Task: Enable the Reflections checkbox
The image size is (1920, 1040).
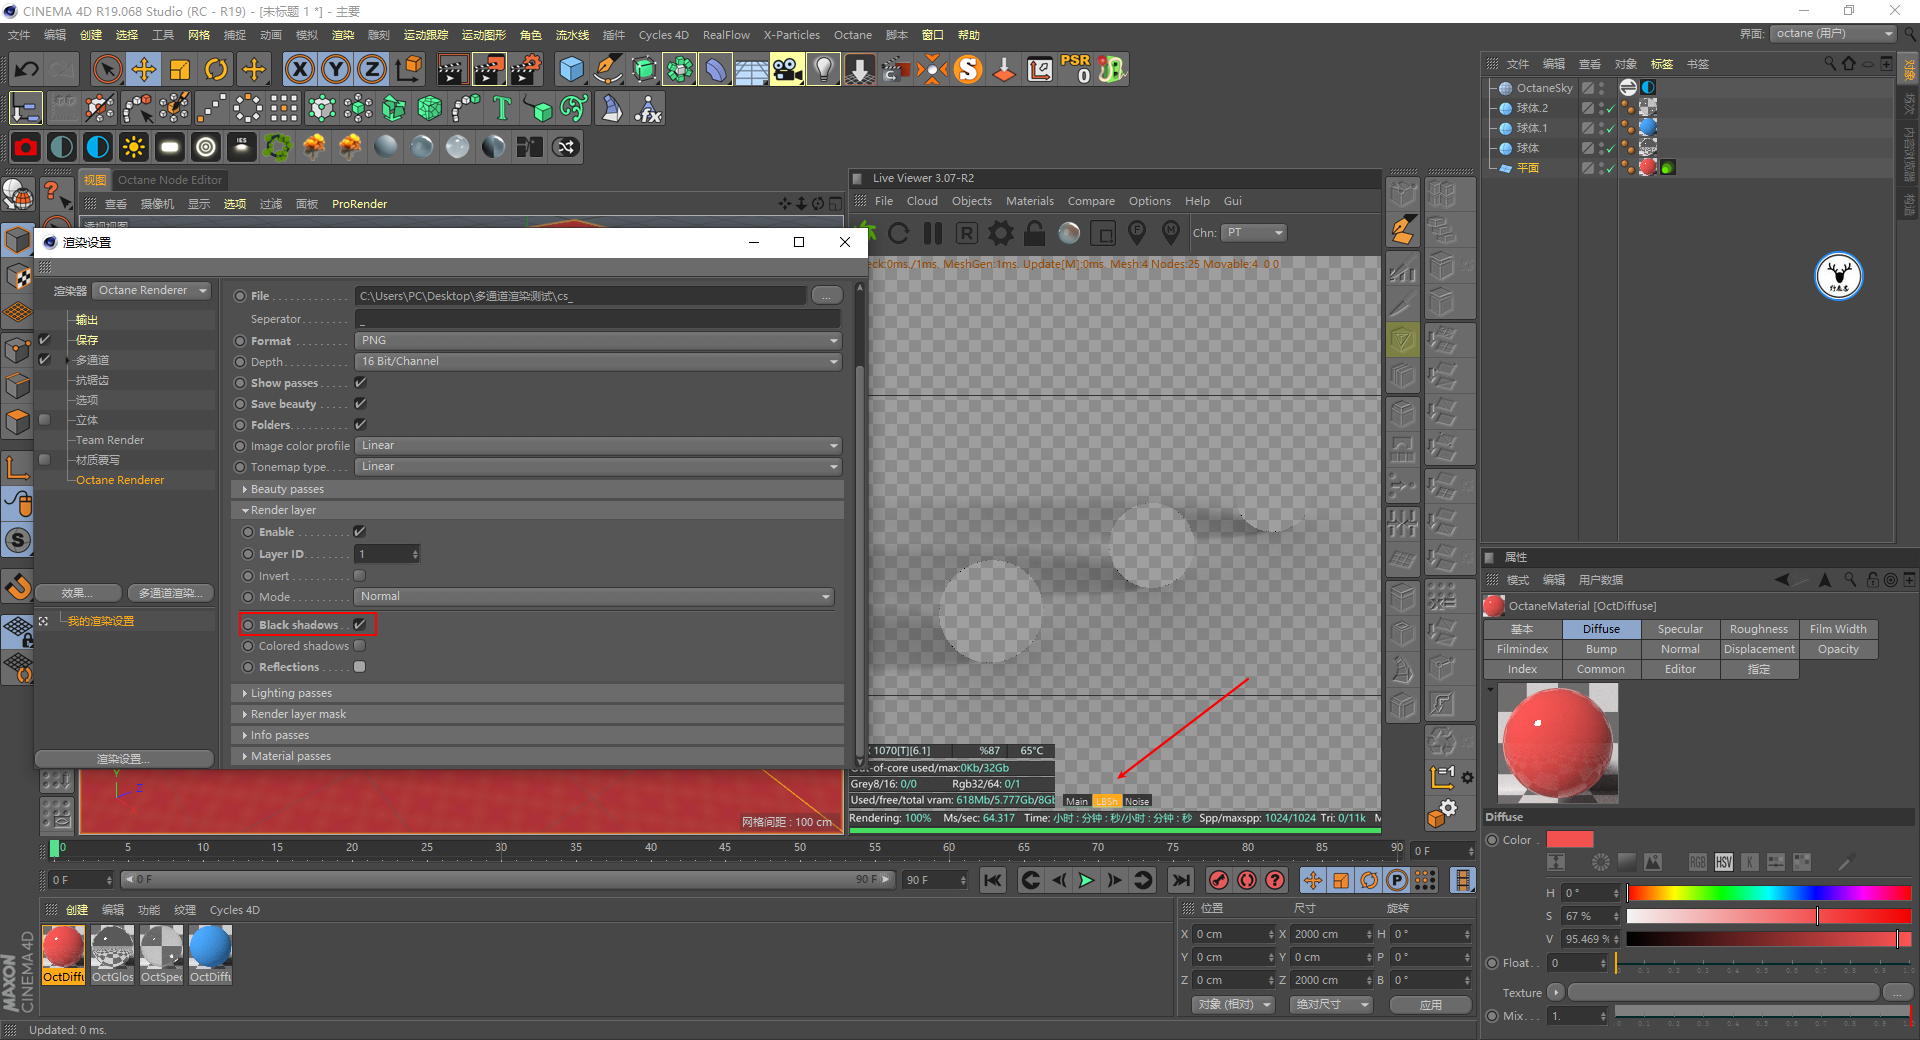Action: [359, 667]
